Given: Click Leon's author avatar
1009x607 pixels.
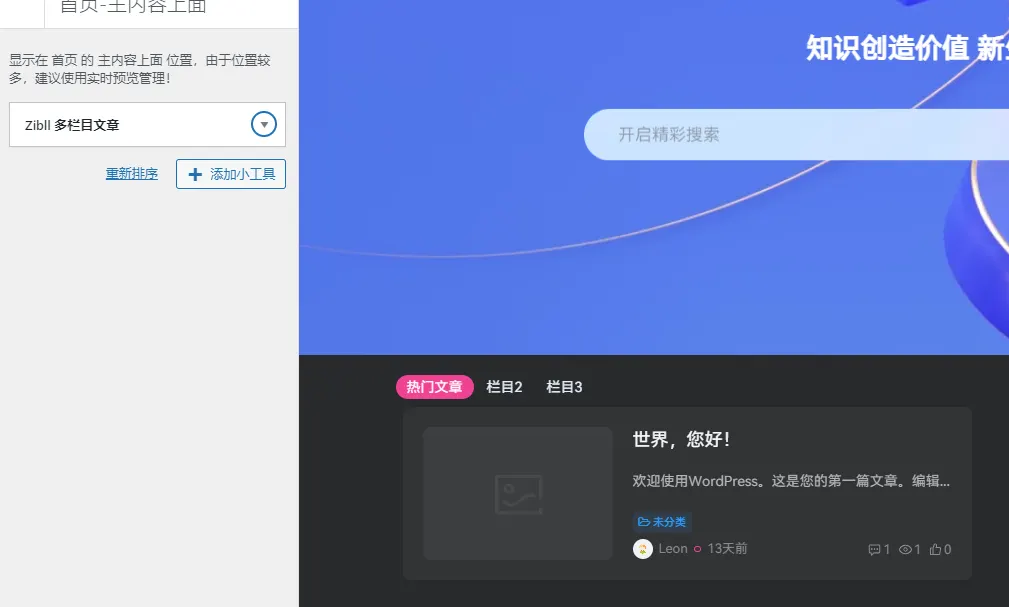Looking at the screenshot, I should coord(643,549).
